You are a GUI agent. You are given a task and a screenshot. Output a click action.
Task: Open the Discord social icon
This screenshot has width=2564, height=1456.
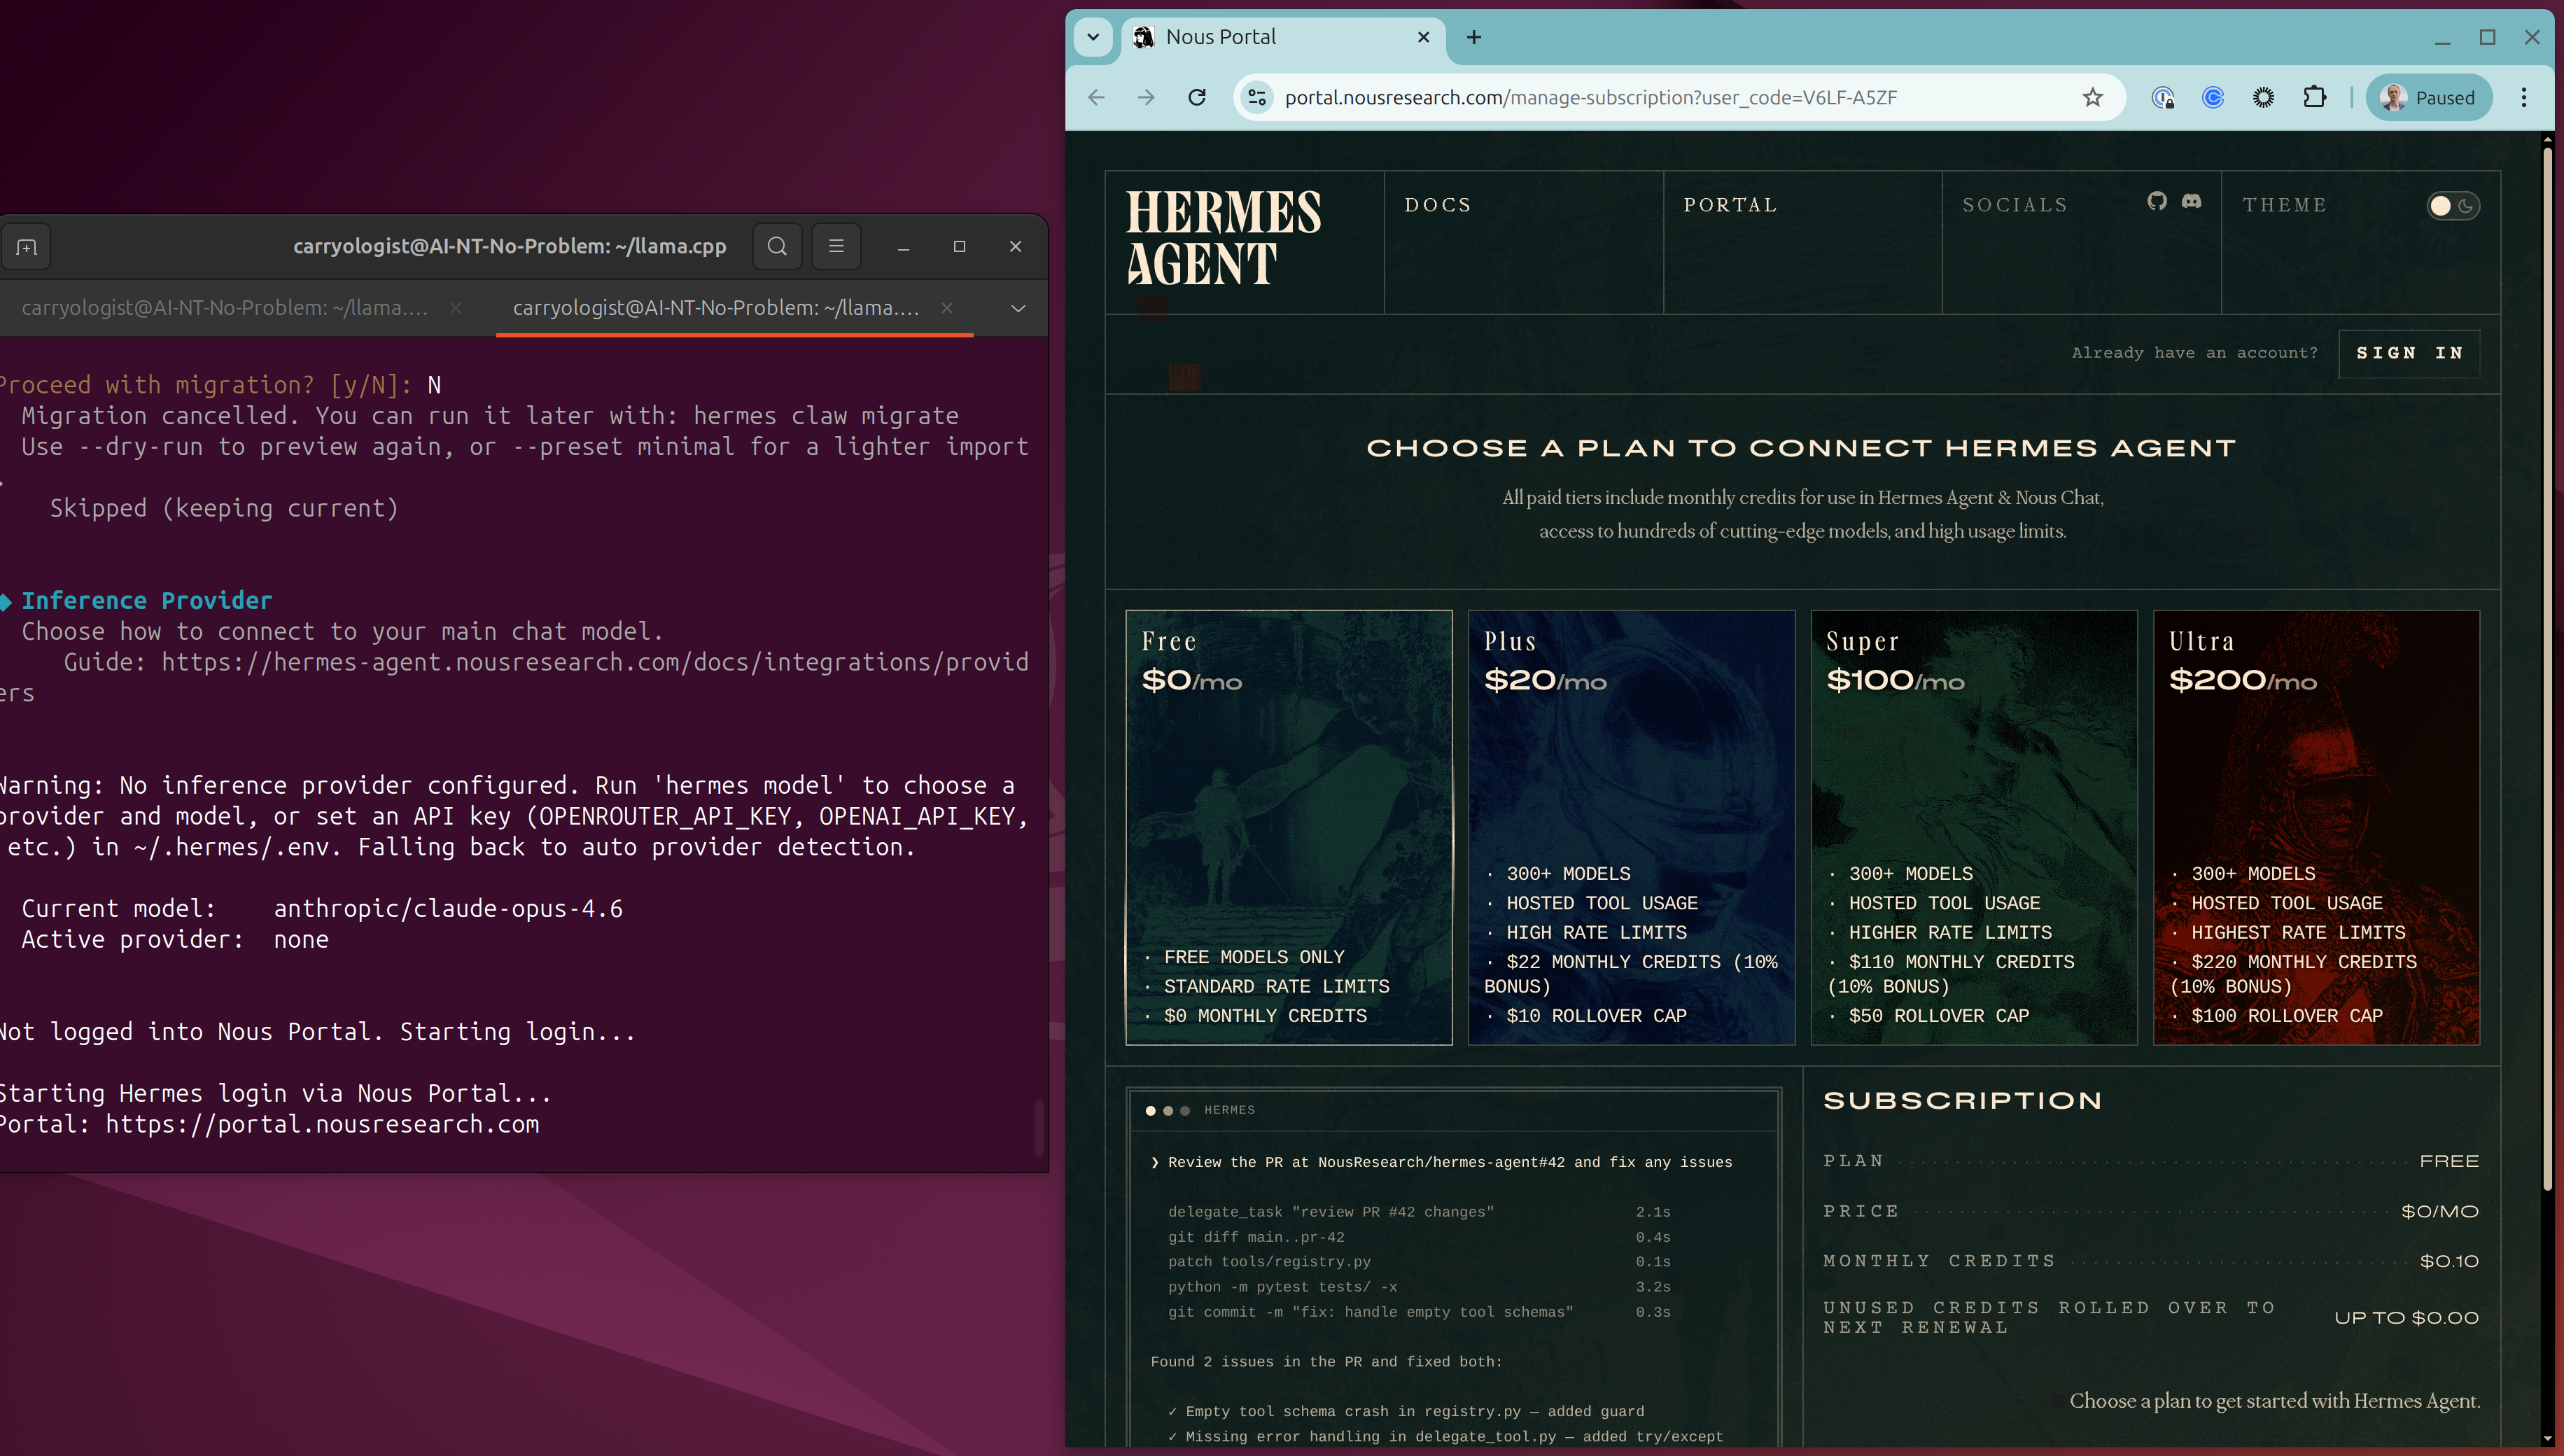tap(2191, 202)
